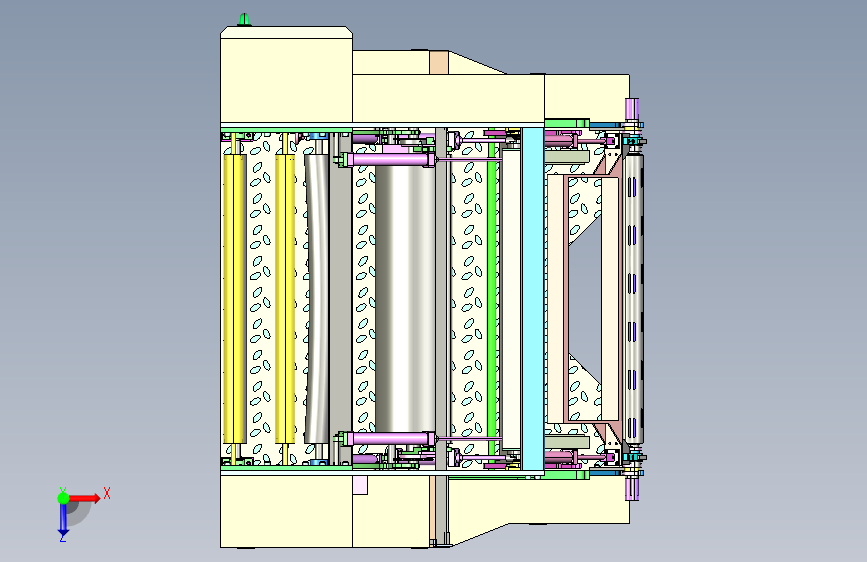Select the tan block on the top cover
Image resolution: width=867 pixels, height=562 pixels.
pyautogui.click(x=438, y=62)
